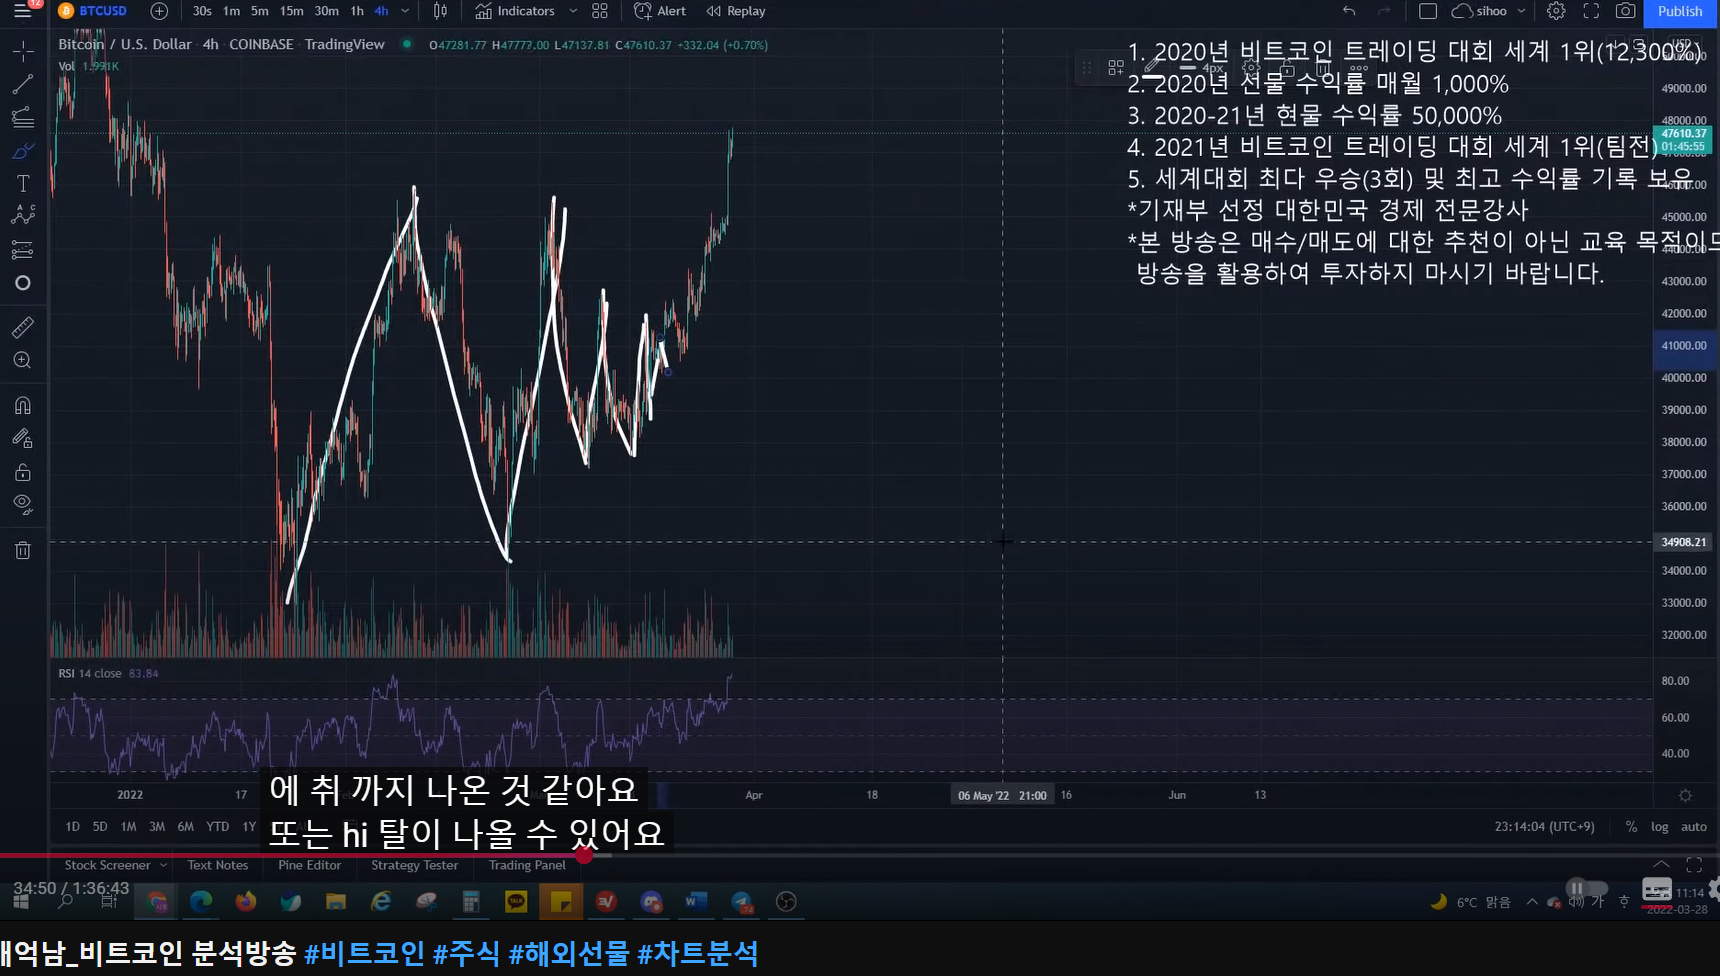Open the TradingView hamburger menu
The width and height of the screenshot is (1720, 976).
tap(22, 11)
